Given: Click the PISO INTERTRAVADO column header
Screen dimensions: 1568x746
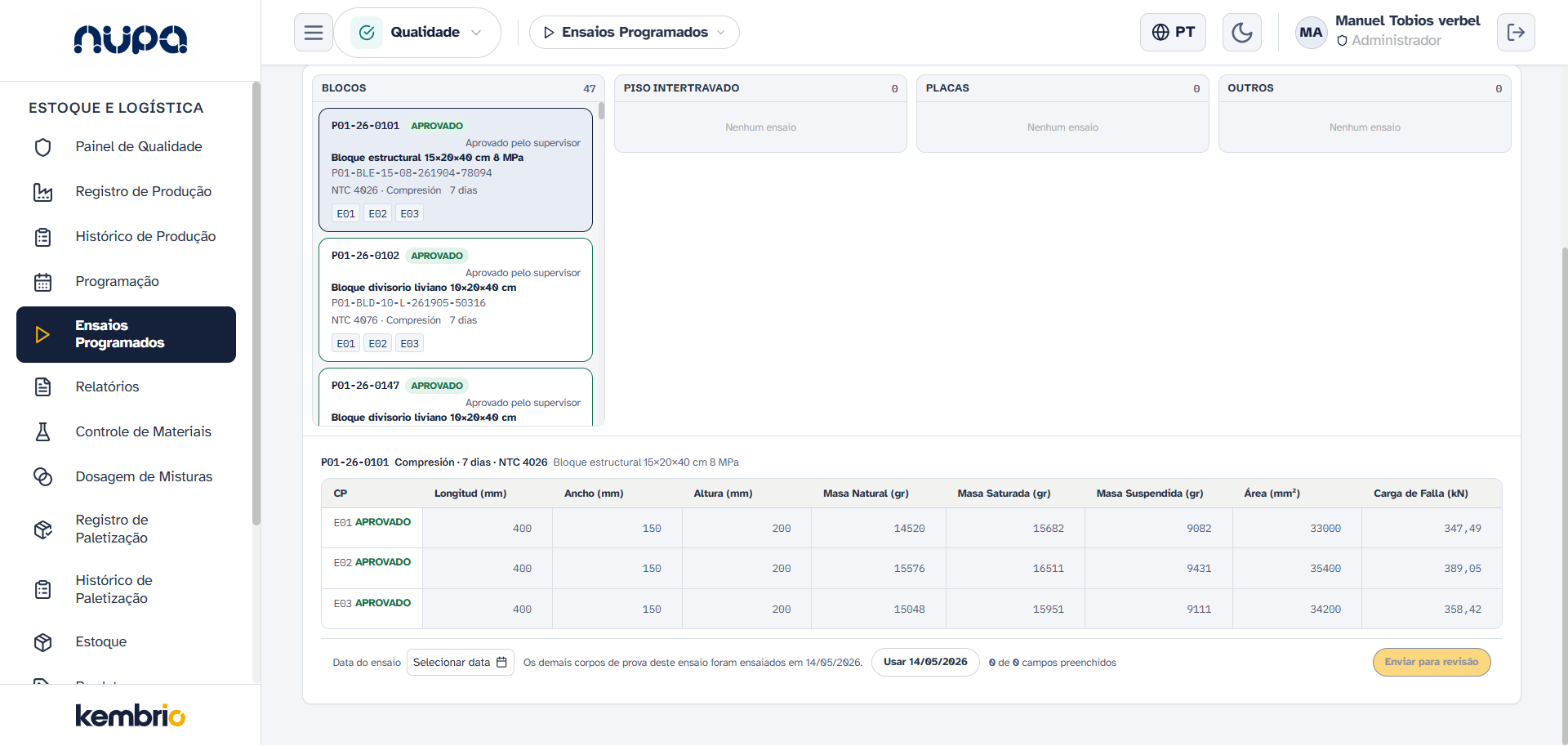Looking at the screenshot, I should pos(760,88).
